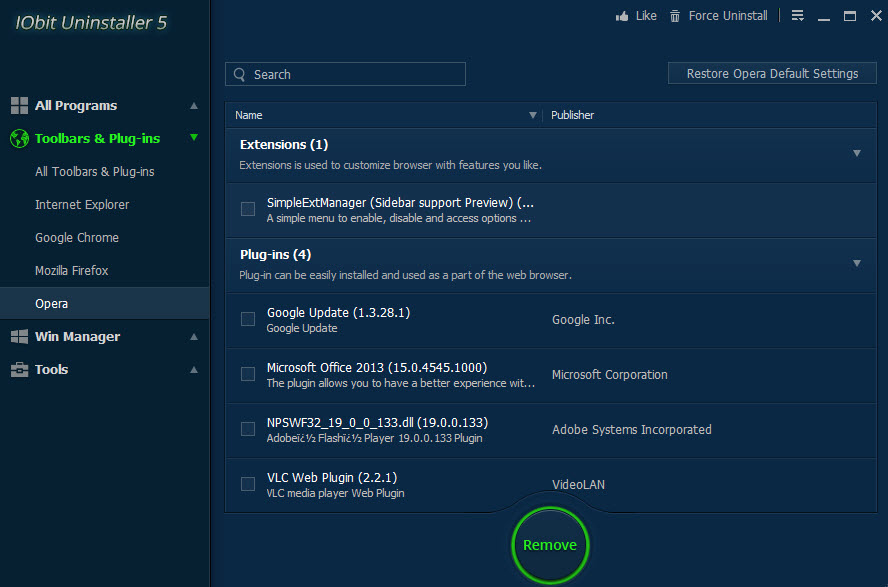Image resolution: width=888 pixels, height=587 pixels.
Task: Expand Win Manager section arrow
Action: coord(194,336)
